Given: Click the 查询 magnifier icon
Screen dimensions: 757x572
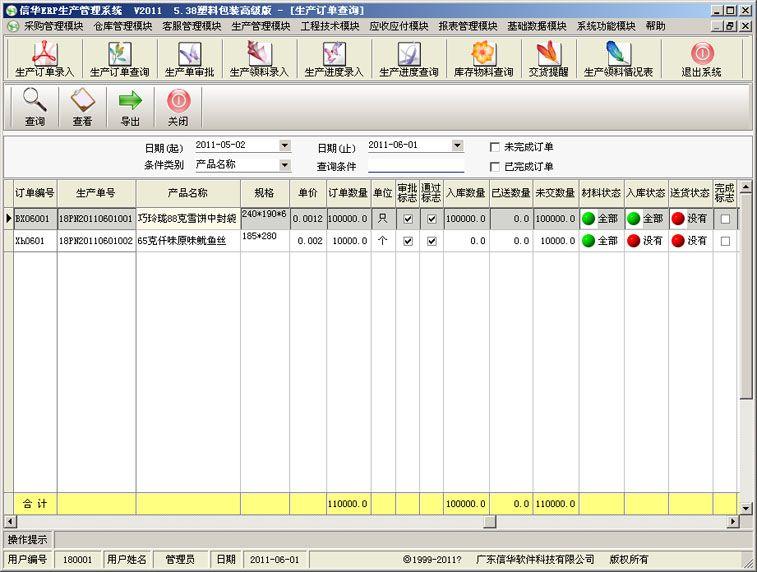Looking at the screenshot, I should [35, 100].
